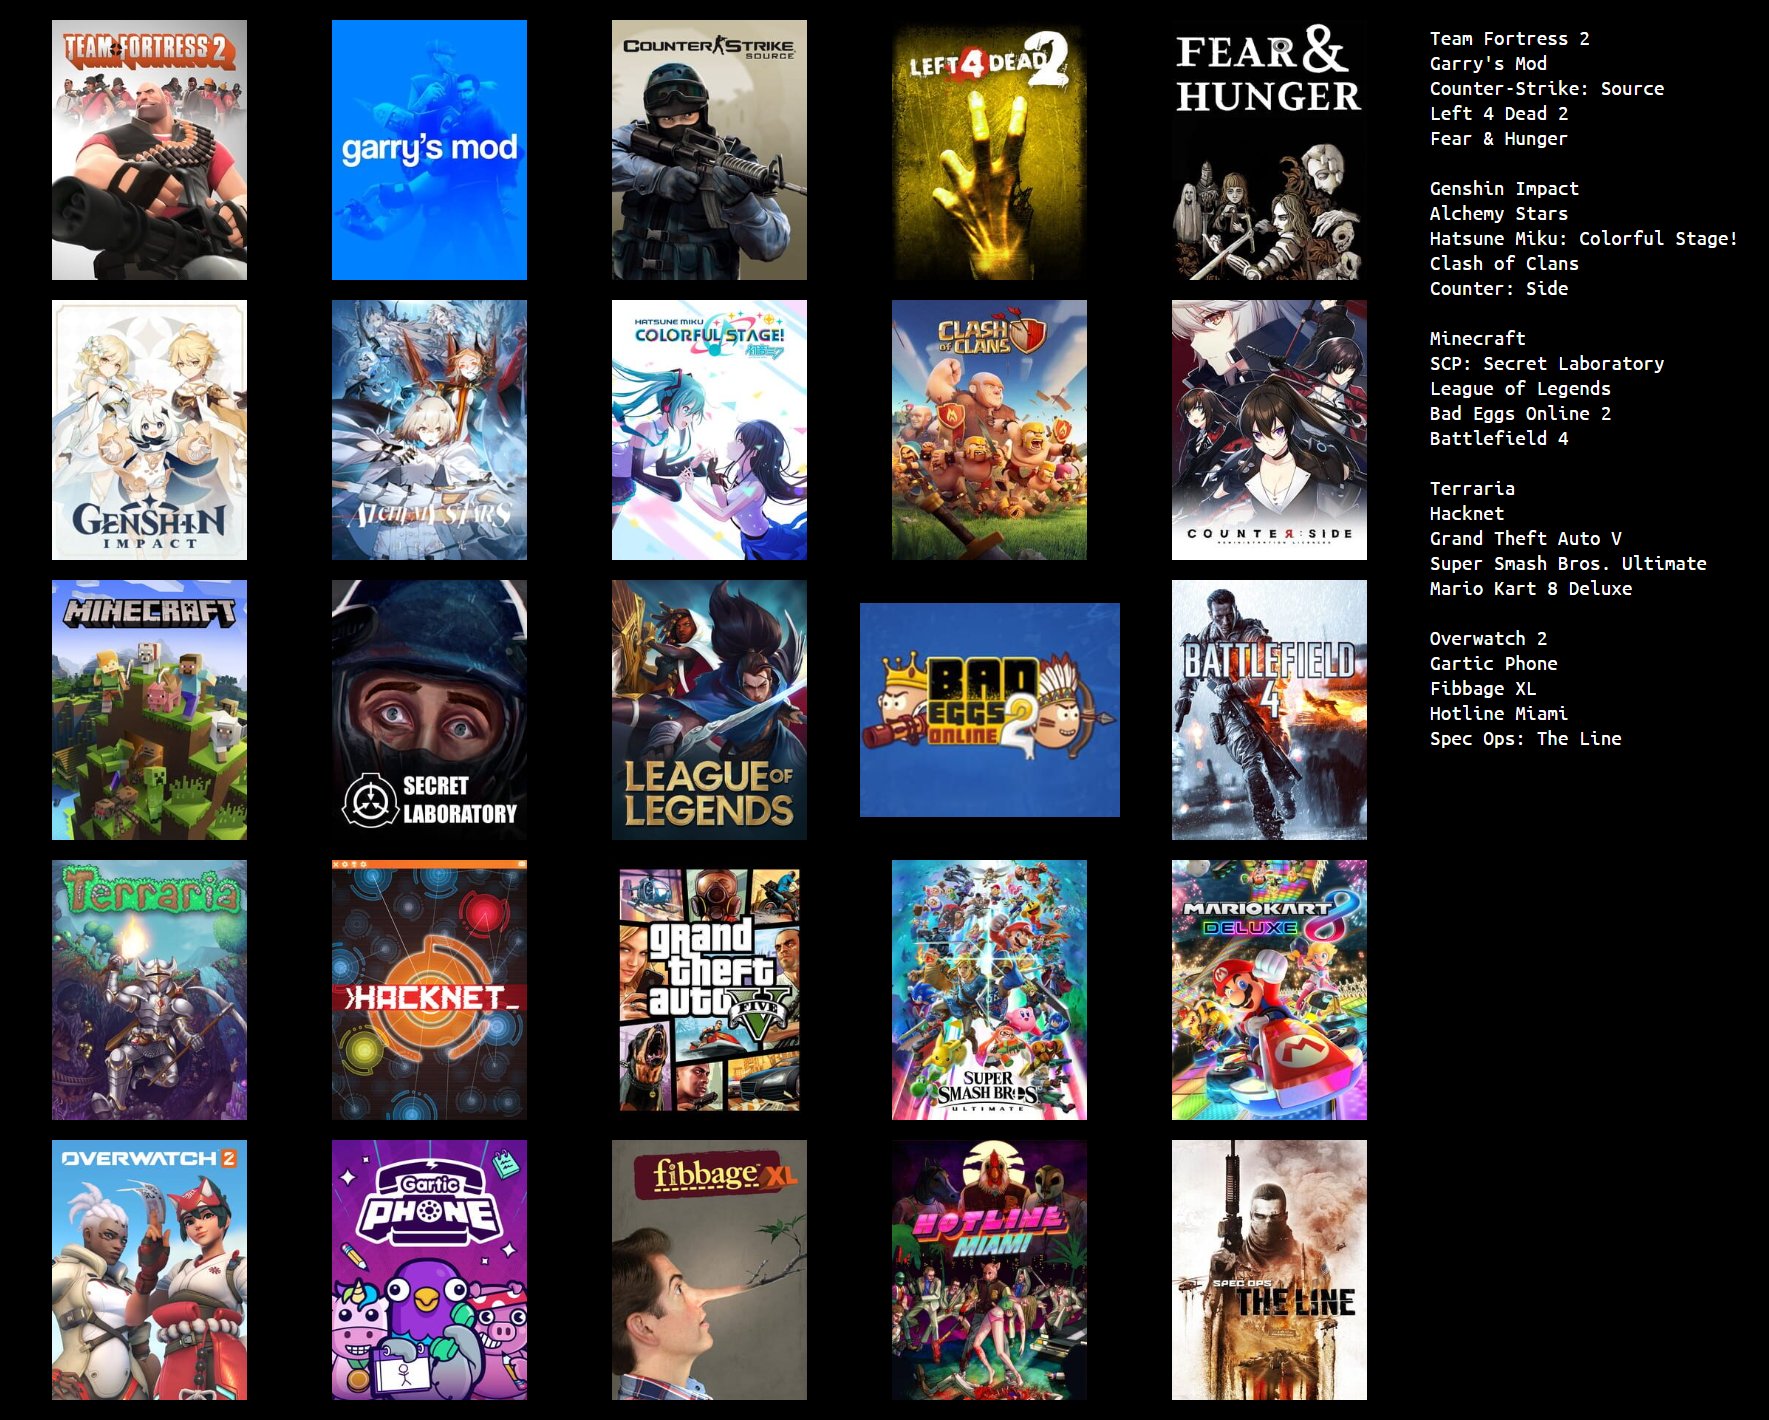The height and width of the screenshot is (1420, 1769).
Task: Select the Overwatch 2 cover art
Action: (149, 1270)
